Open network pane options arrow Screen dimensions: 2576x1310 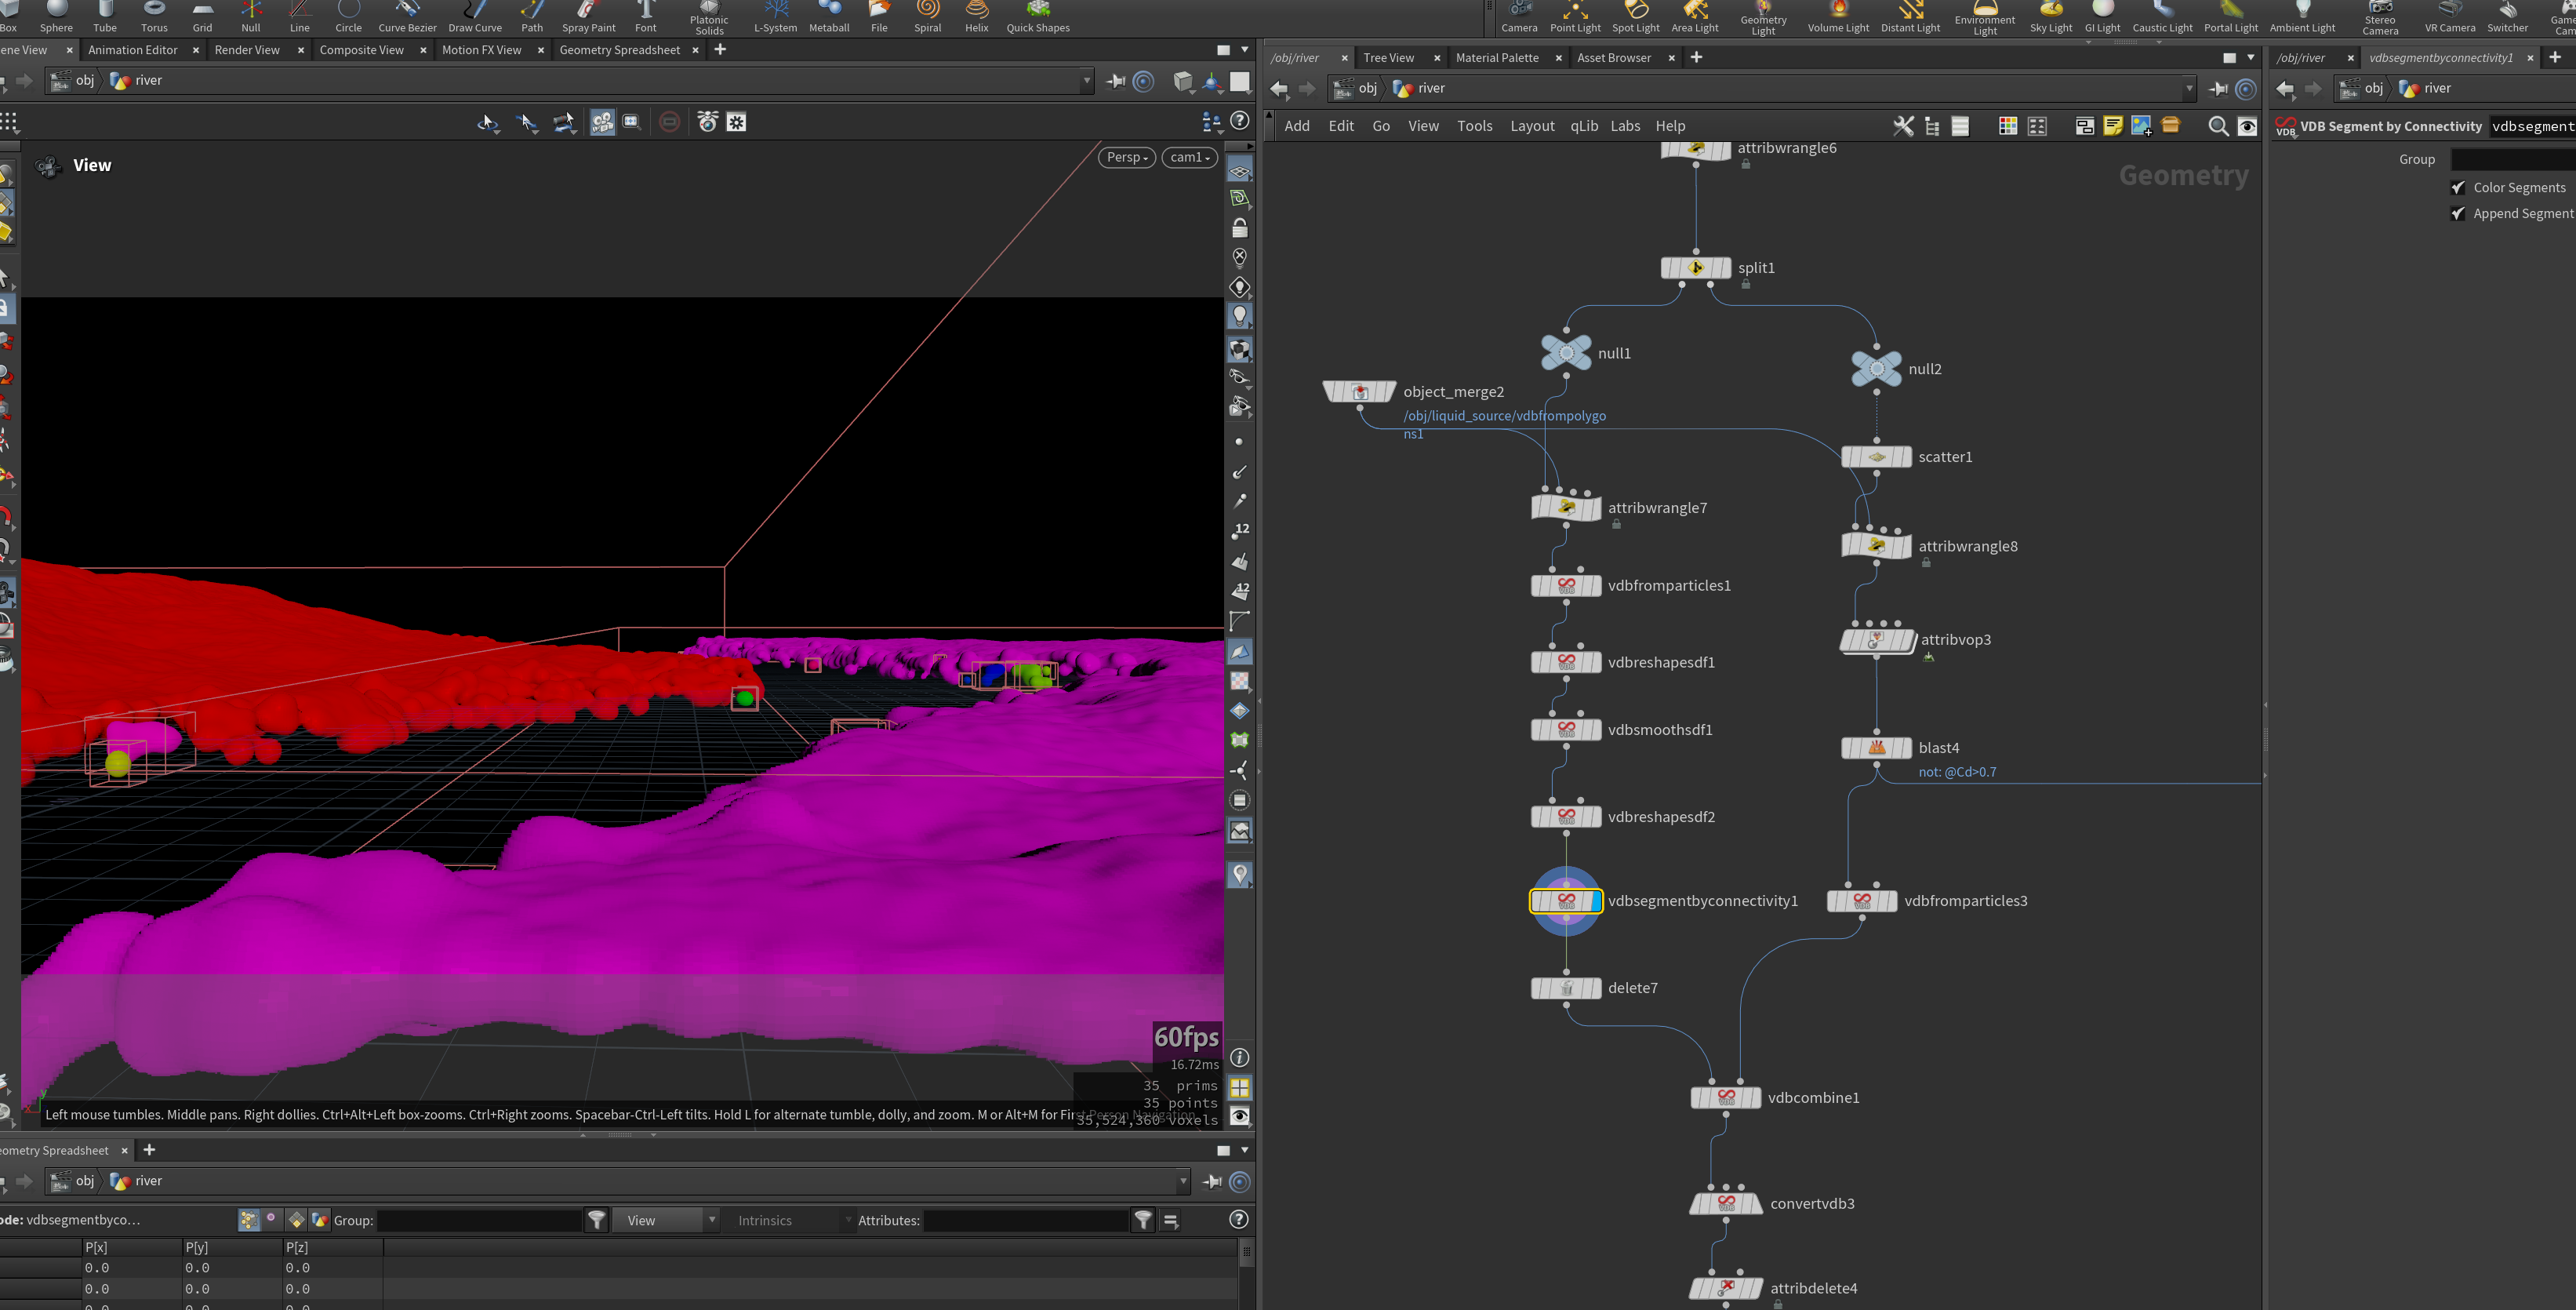(2251, 58)
